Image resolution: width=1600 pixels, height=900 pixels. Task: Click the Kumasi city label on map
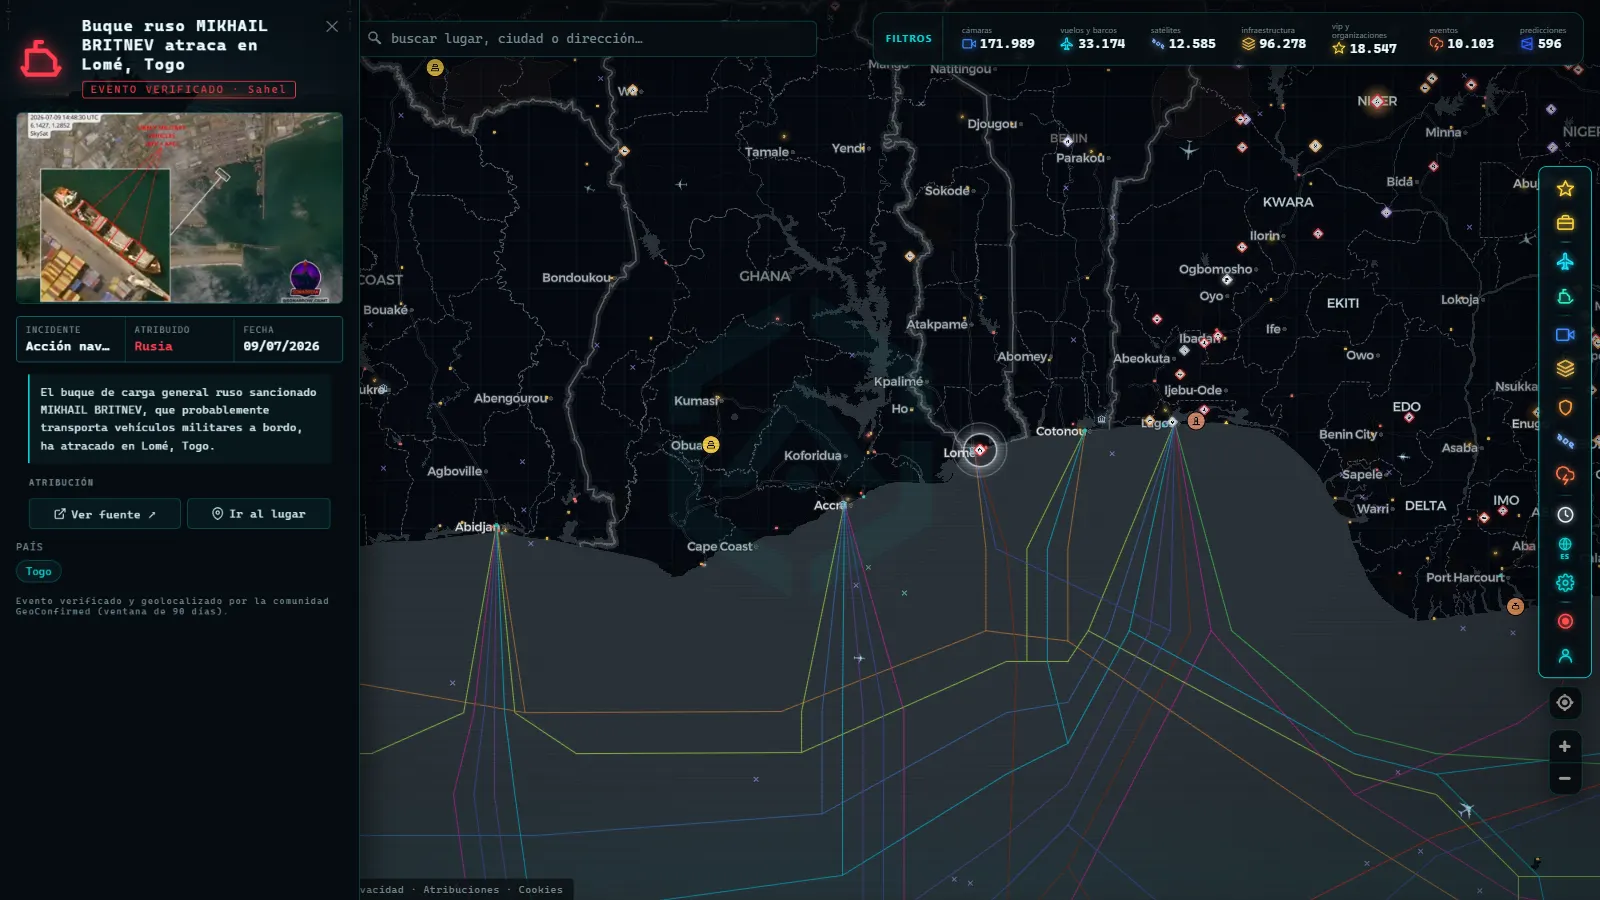[696, 400]
